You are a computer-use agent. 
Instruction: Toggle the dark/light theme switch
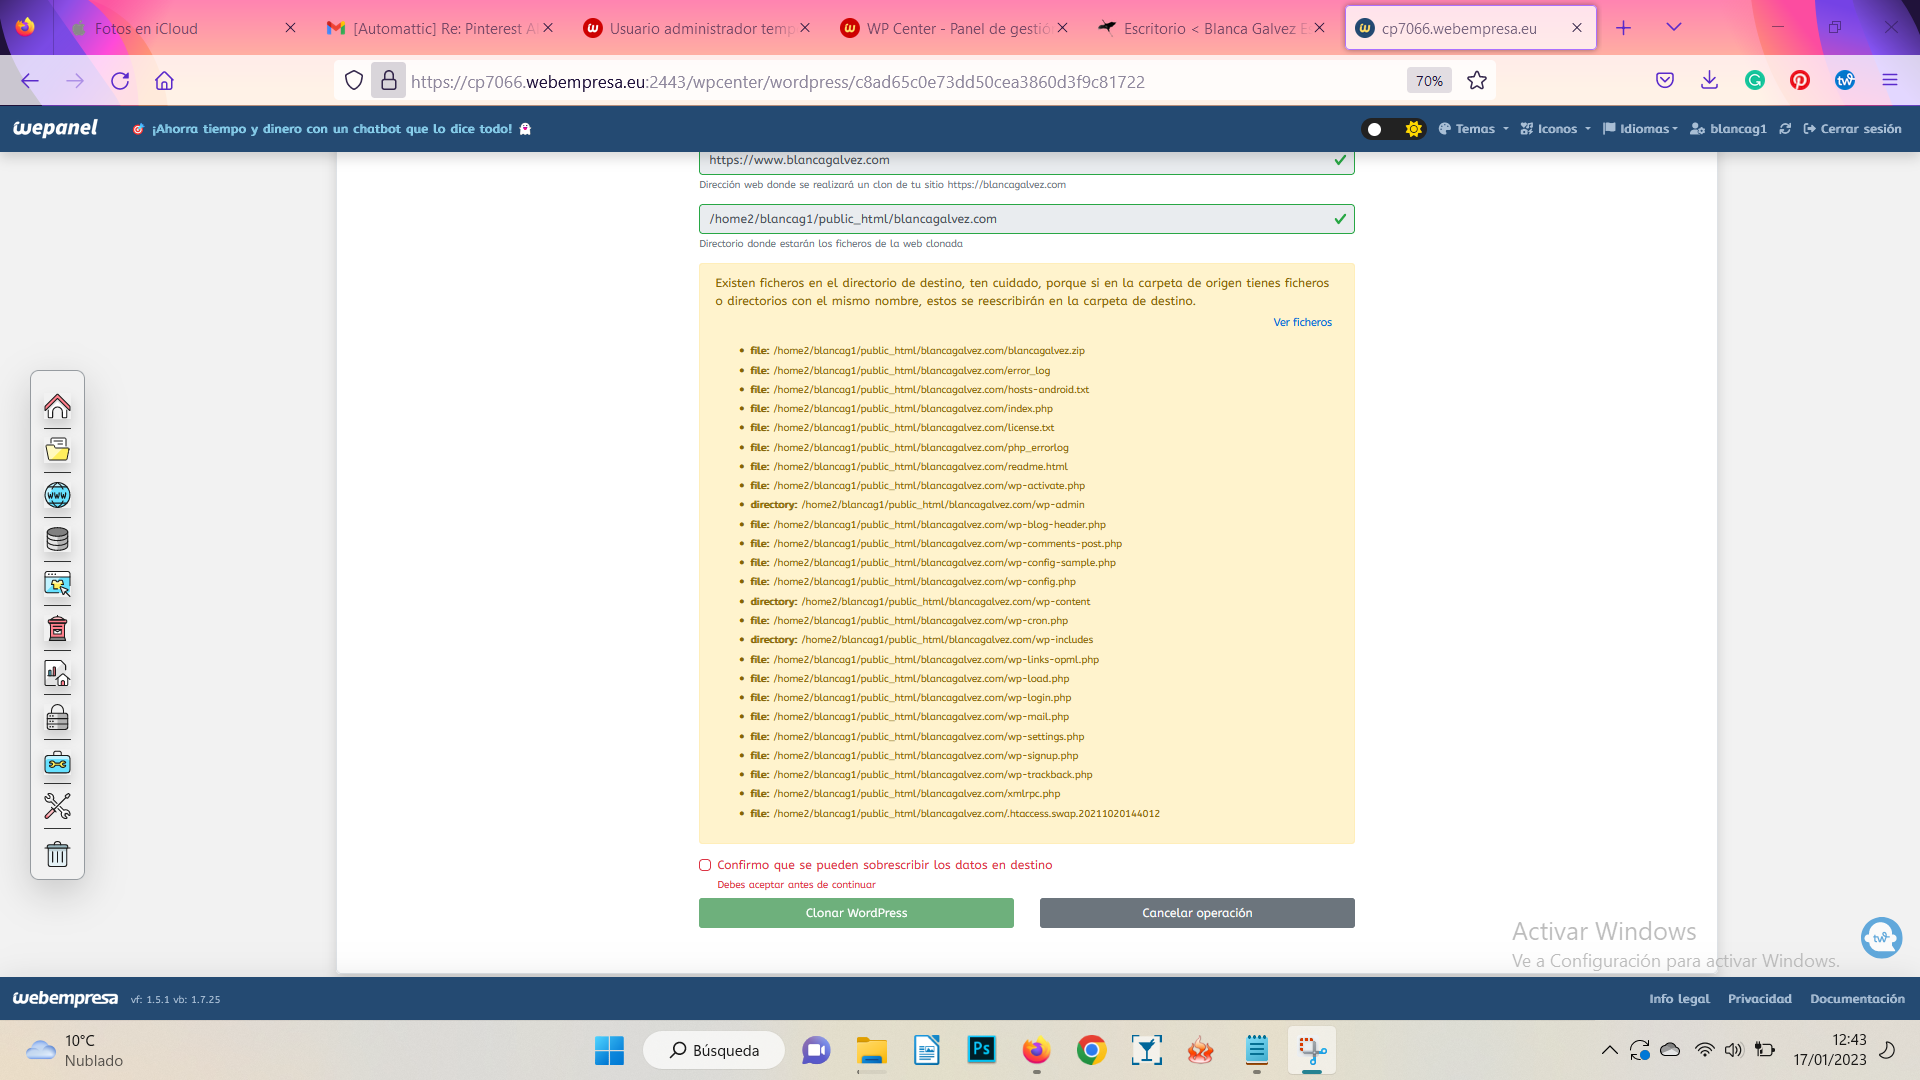pyautogui.click(x=1393, y=129)
